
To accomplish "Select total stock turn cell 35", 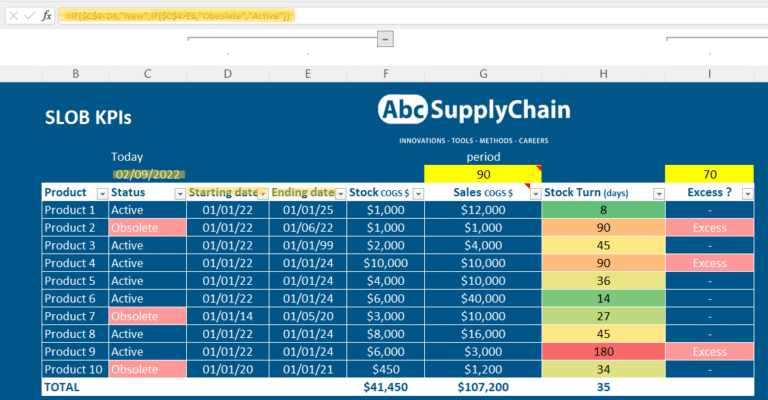I will pyautogui.click(x=603, y=387).
